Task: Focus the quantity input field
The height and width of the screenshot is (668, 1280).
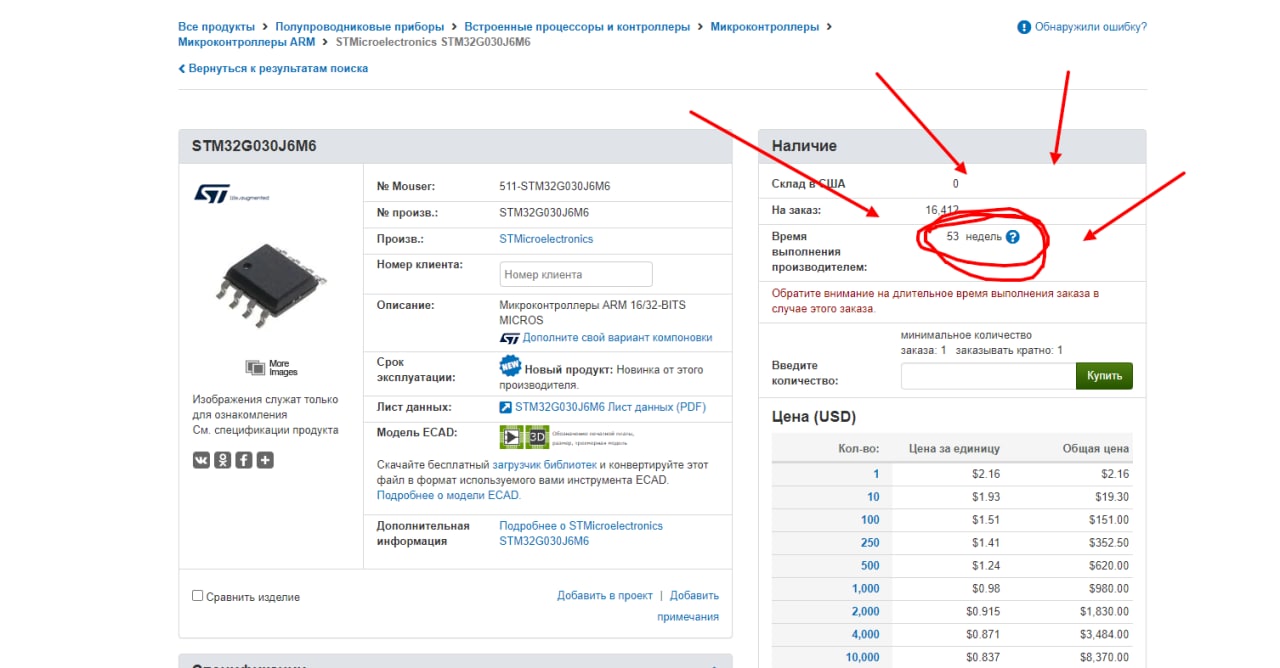Action: 988,376
